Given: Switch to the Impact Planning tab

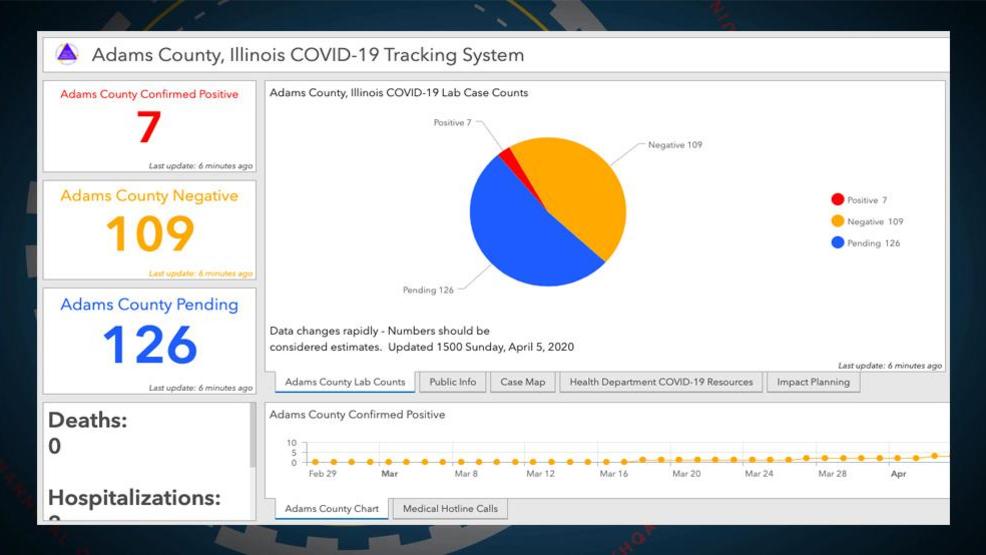Looking at the screenshot, I should tap(813, 382).
